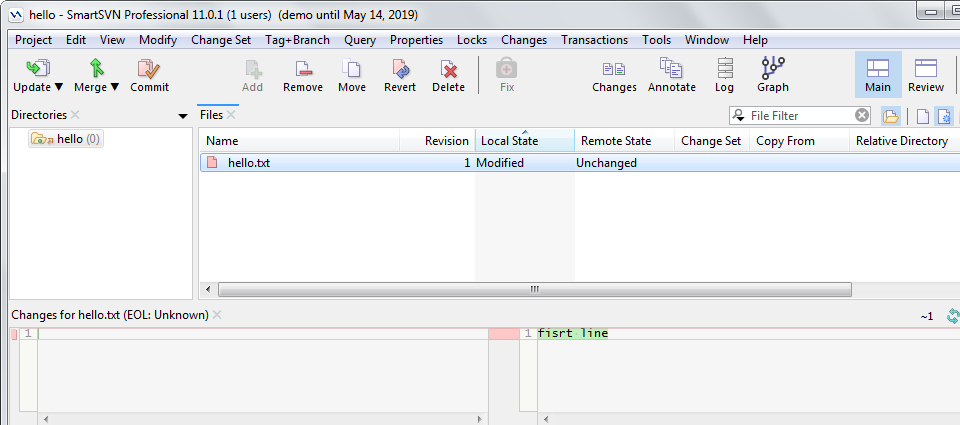
Task: Click the Changes toolbar icon
Action: (614, 68)
